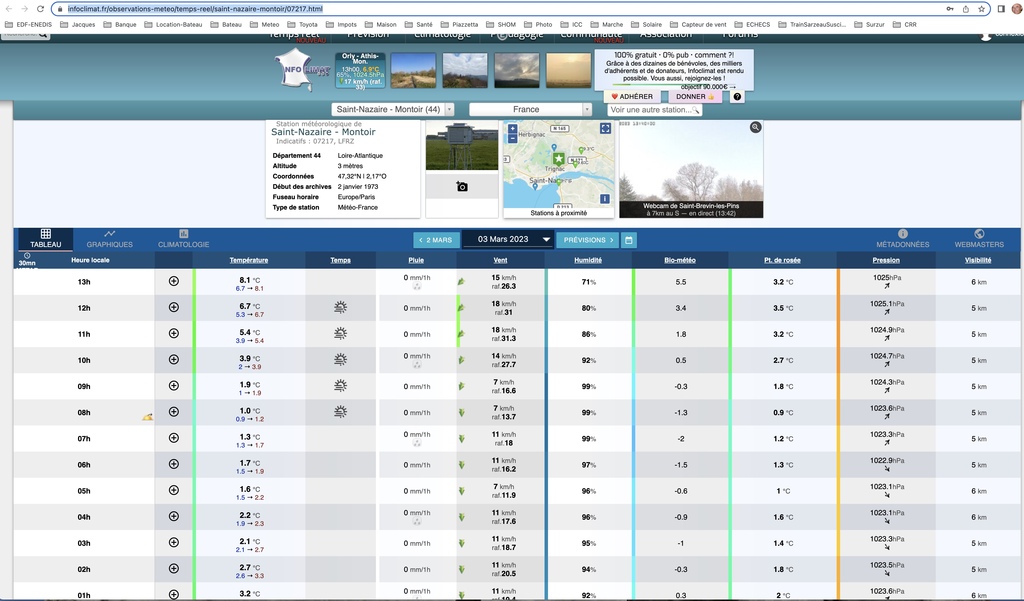Open the browser share icon
The height and width of the screenshot is (601, 1024).
pos(966,9)
